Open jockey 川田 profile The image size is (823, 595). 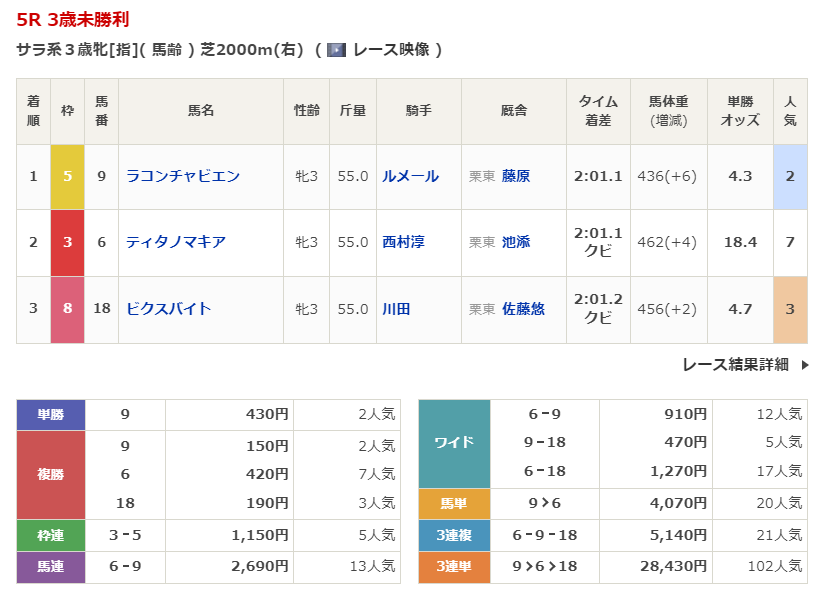(x=396, y=309)
